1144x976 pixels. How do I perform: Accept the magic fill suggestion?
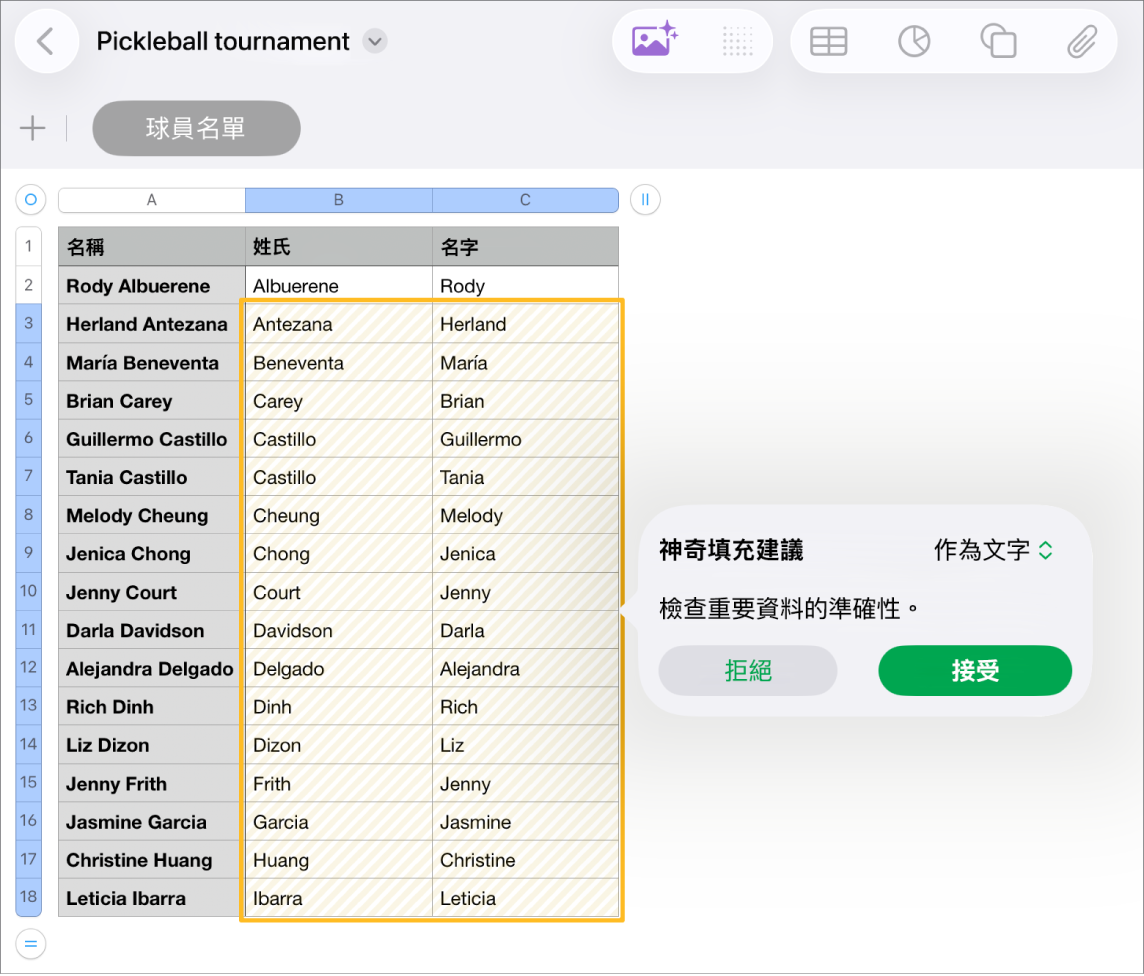point(974,671)
